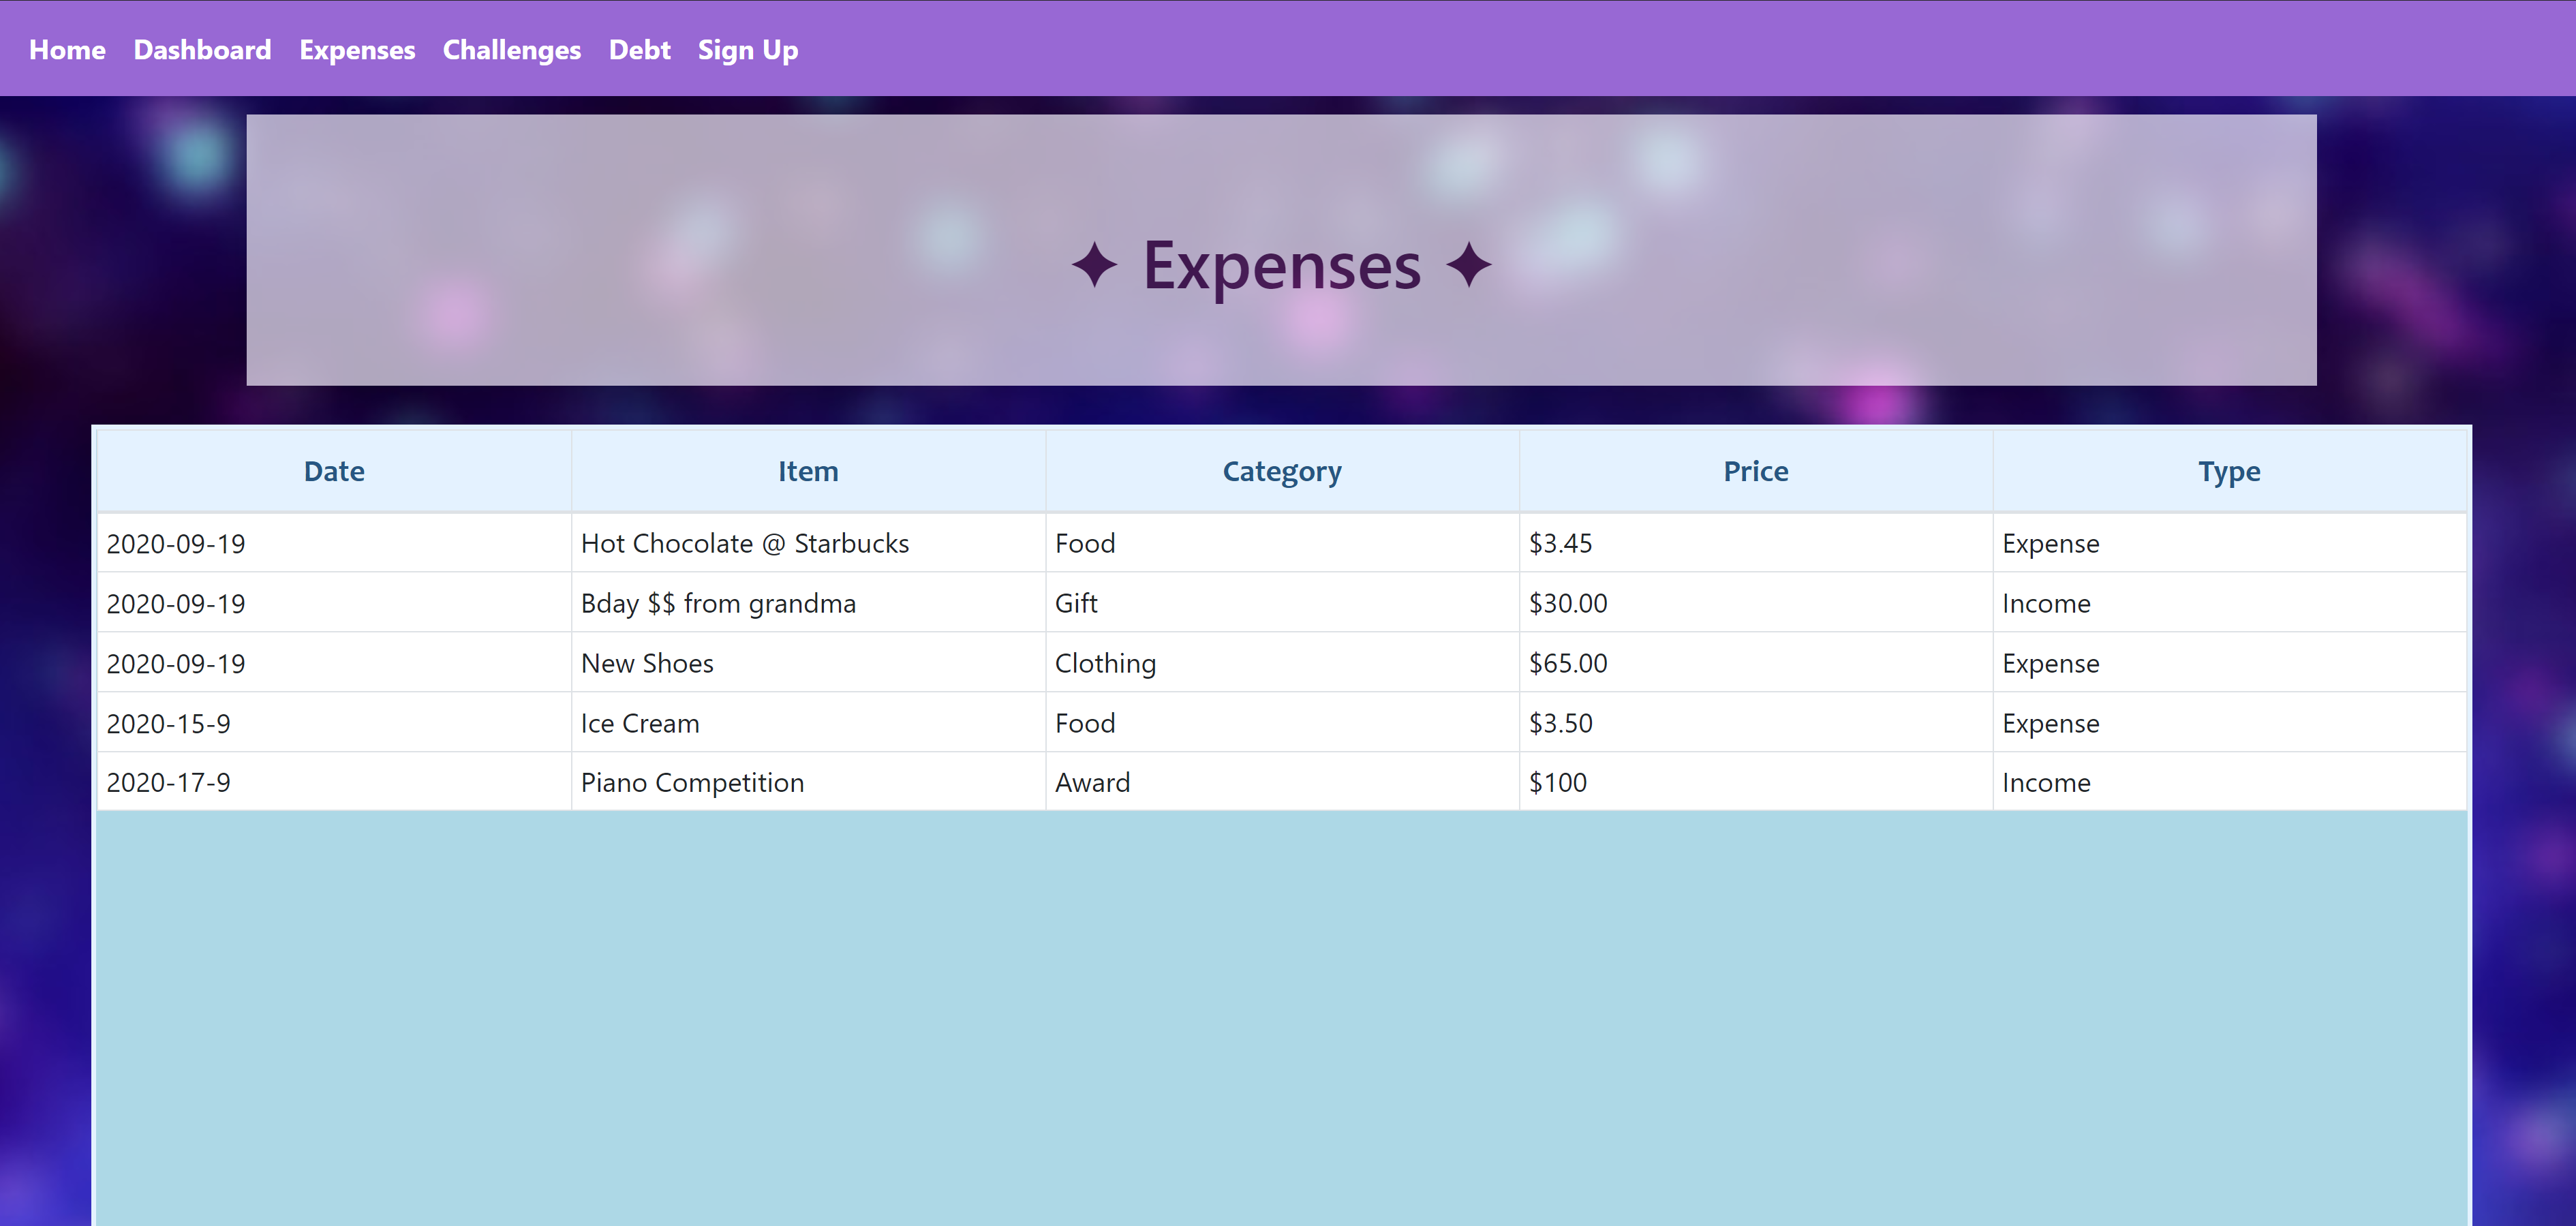
Task: Click the Item column header
Action: [x=808, y=471]
